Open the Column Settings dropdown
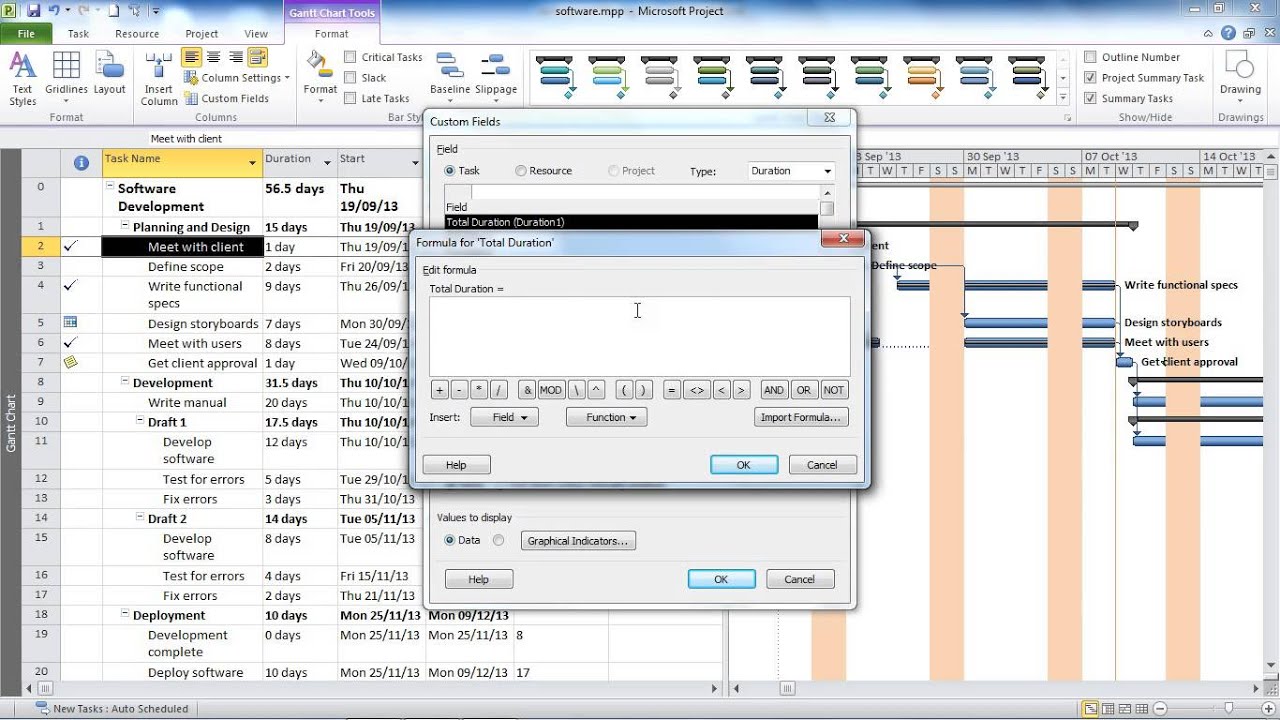Viewport: 1280px width, 720px height. tap(237, 78)
